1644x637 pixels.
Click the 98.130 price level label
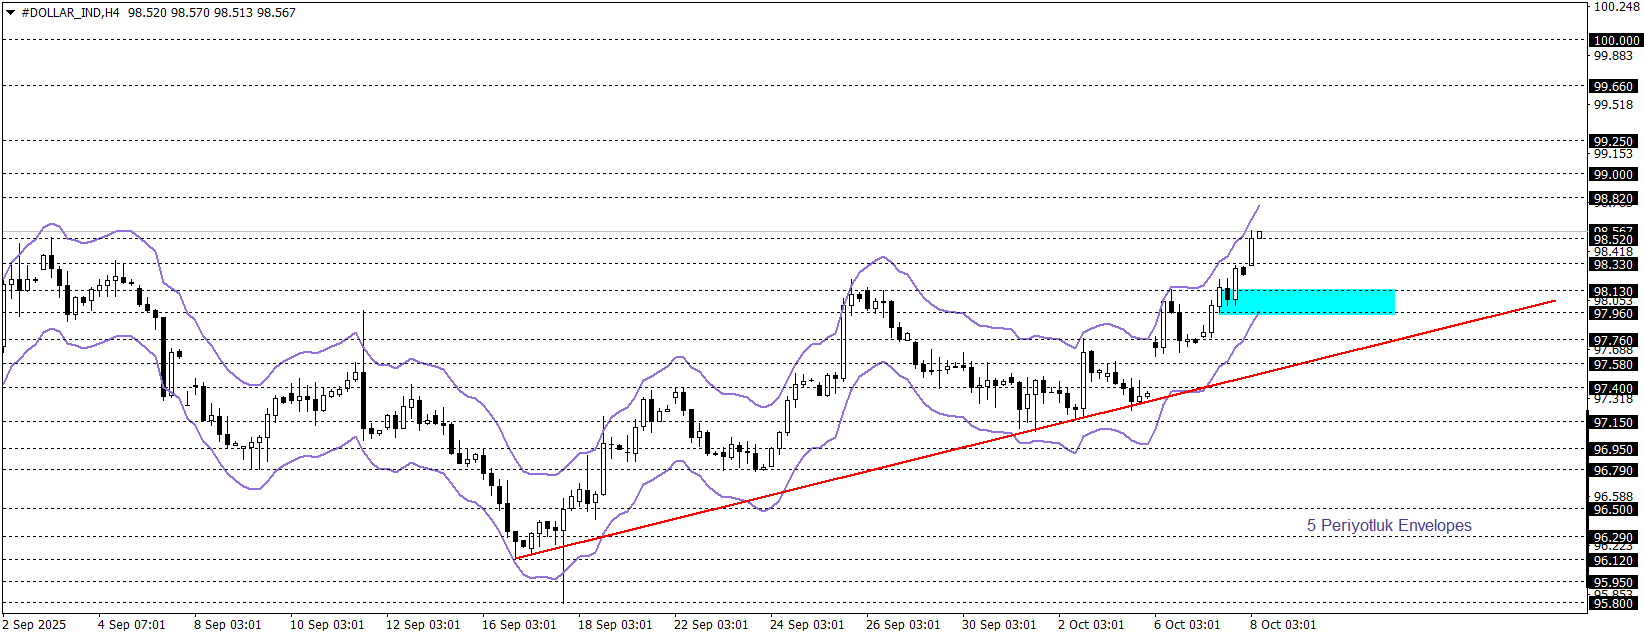1613,292
